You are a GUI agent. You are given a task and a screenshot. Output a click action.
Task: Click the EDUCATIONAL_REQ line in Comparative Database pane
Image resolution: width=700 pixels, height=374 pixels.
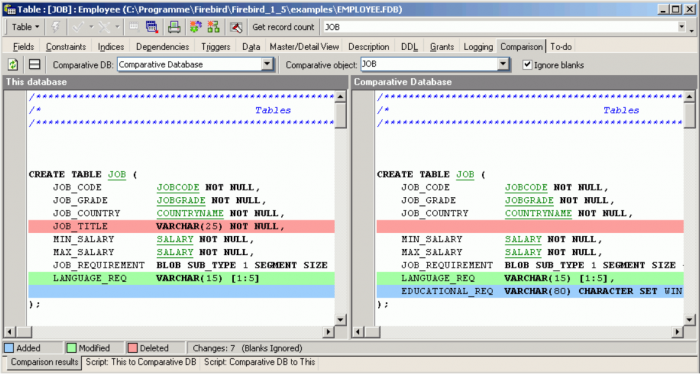pos(530,291)
